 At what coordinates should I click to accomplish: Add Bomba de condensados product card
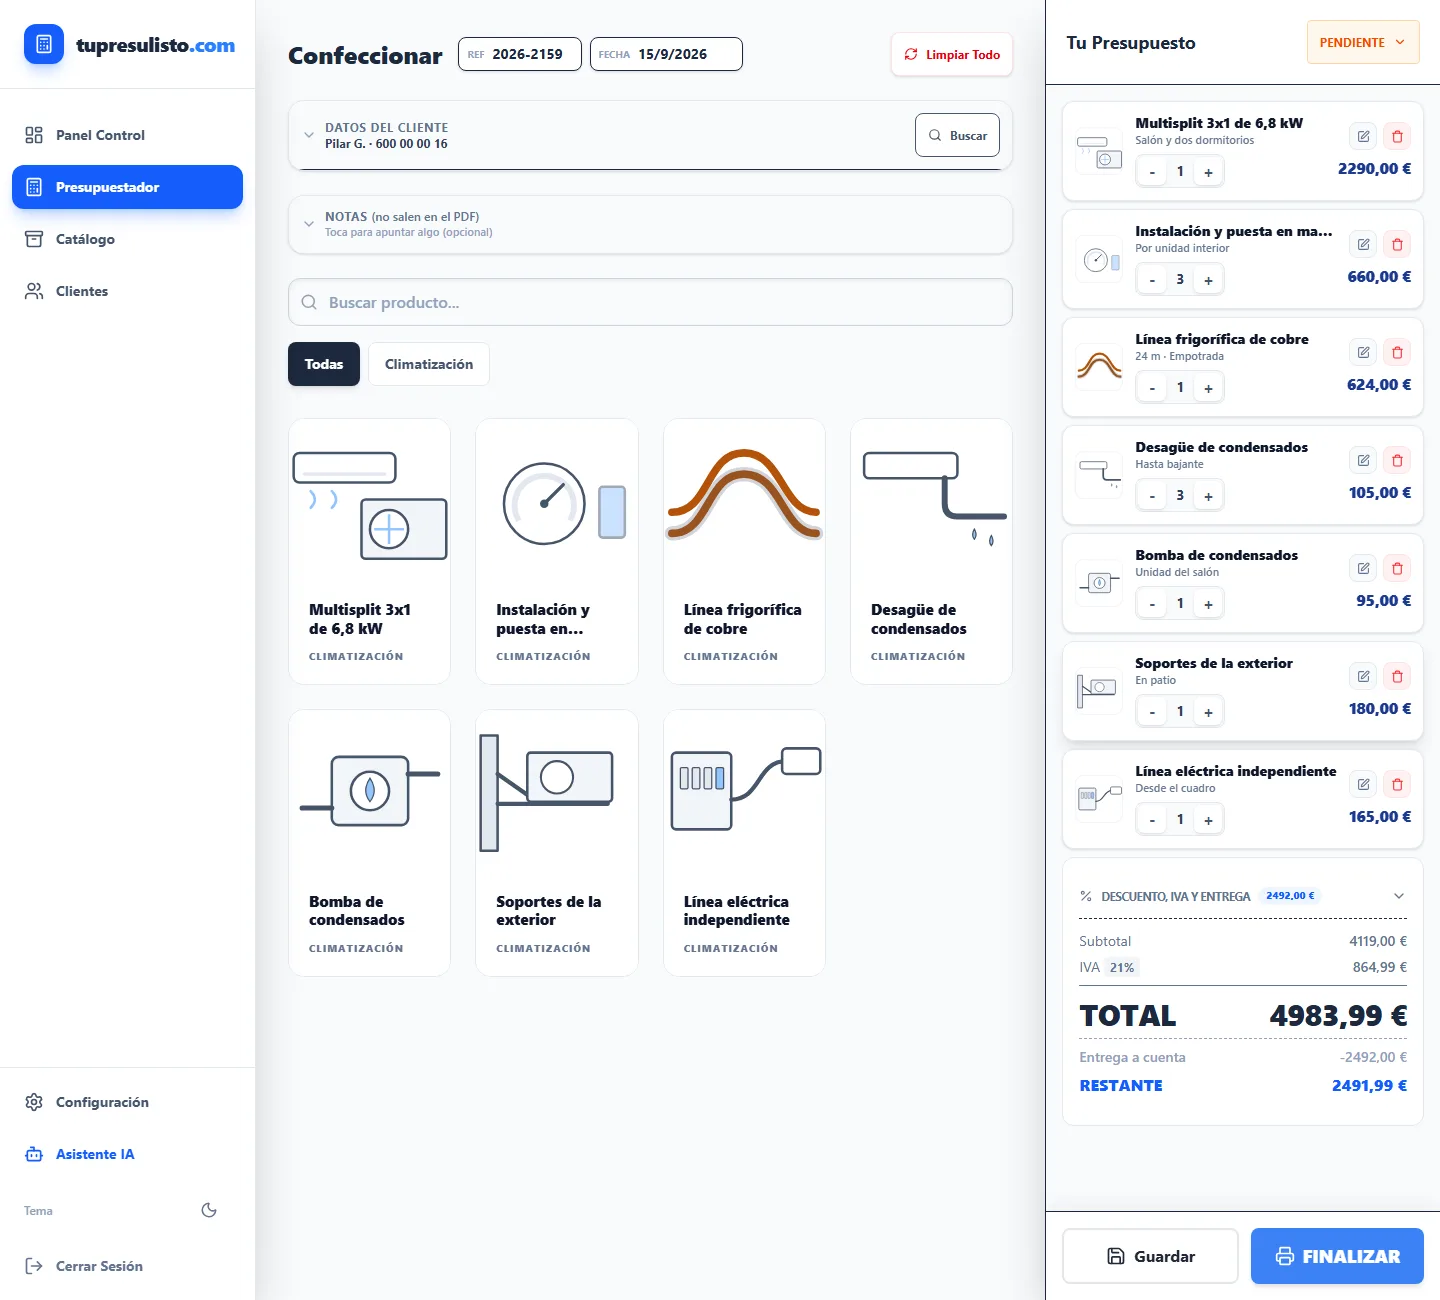[x=369, y=843]
